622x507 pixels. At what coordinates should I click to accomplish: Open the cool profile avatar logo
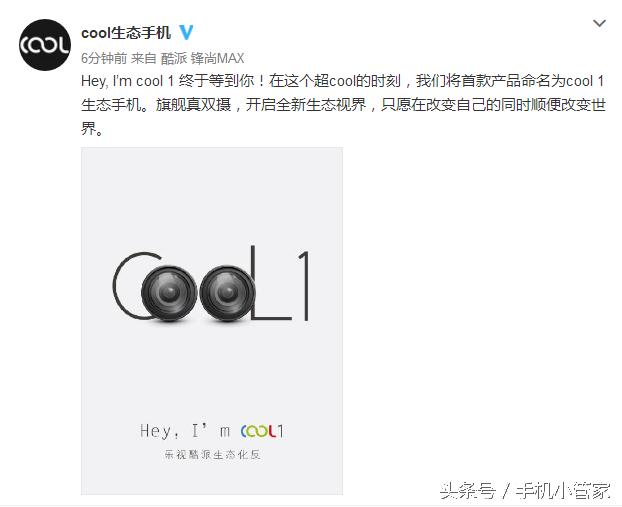pyautogui.click(x=45, y=45)
